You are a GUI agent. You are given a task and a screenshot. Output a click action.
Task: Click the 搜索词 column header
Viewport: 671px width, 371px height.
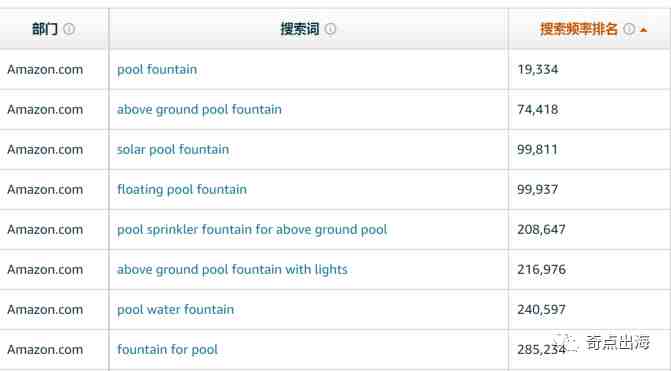point(300,29)
